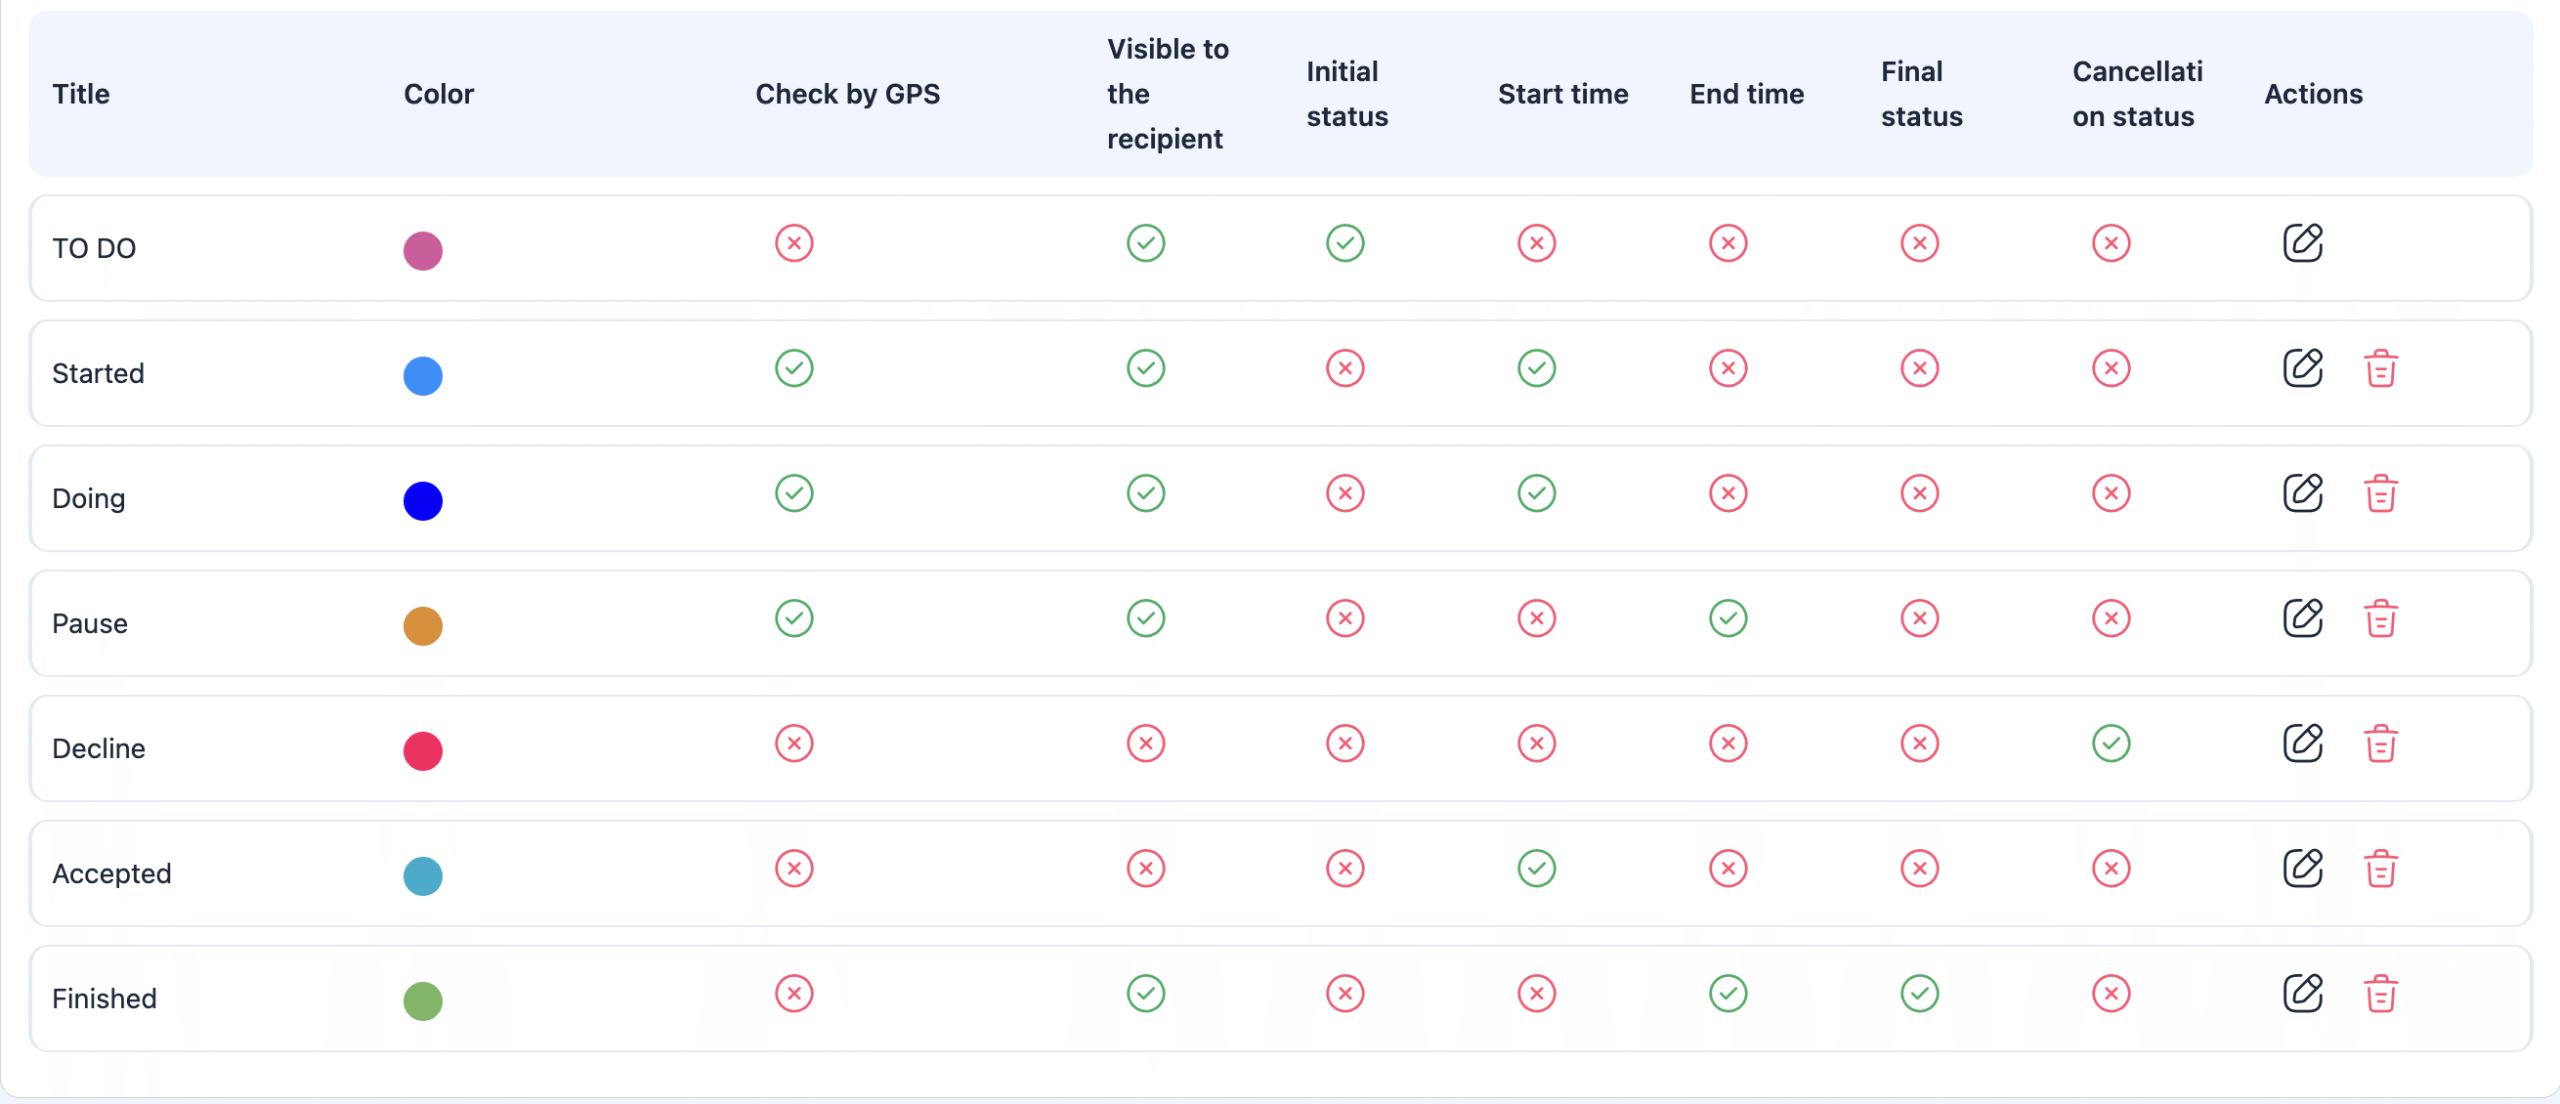Edit the Decline status

pos(2302,743)
